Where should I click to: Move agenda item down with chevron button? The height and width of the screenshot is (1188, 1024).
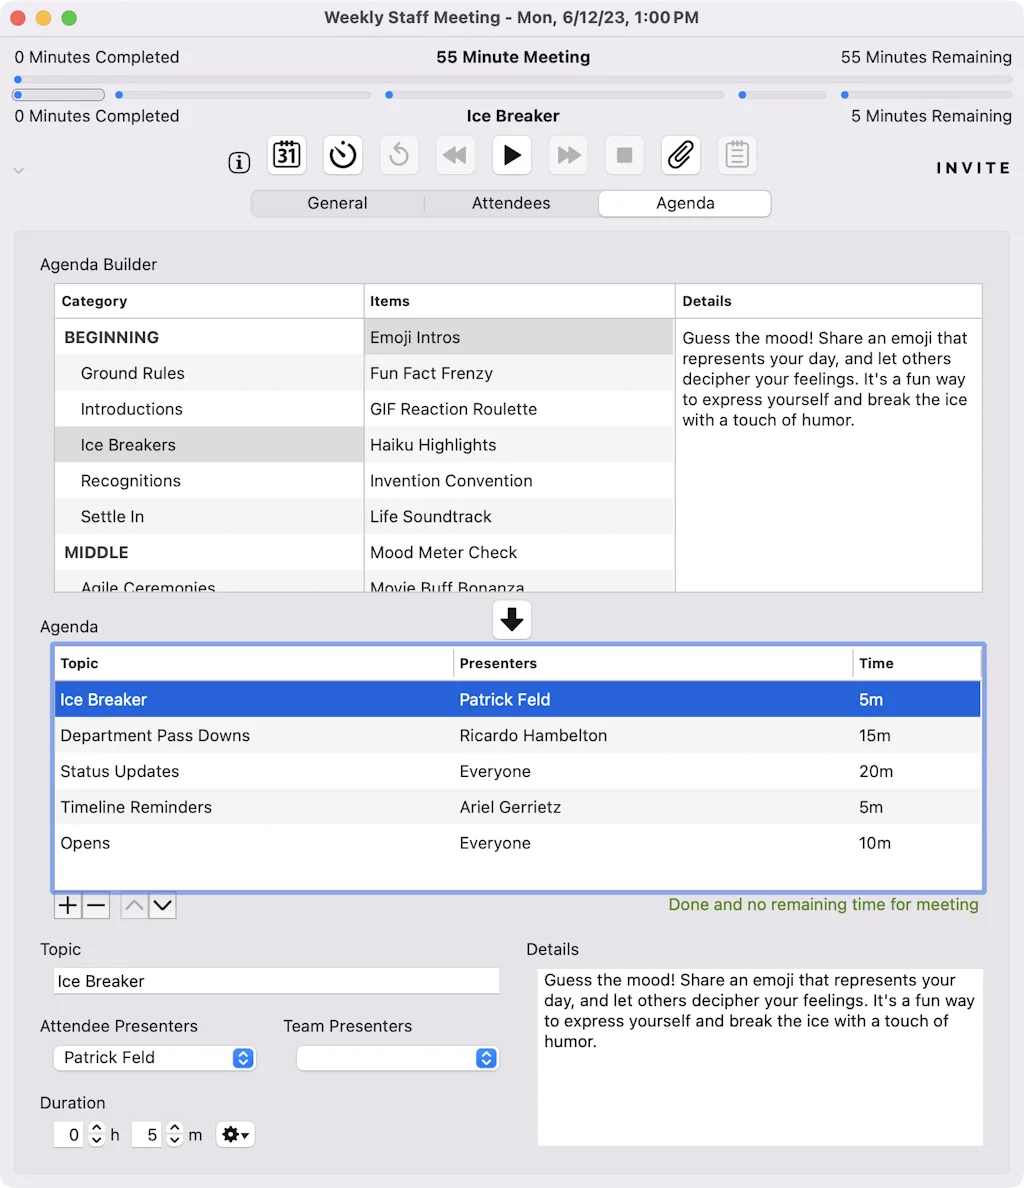(x=162, y=906)
